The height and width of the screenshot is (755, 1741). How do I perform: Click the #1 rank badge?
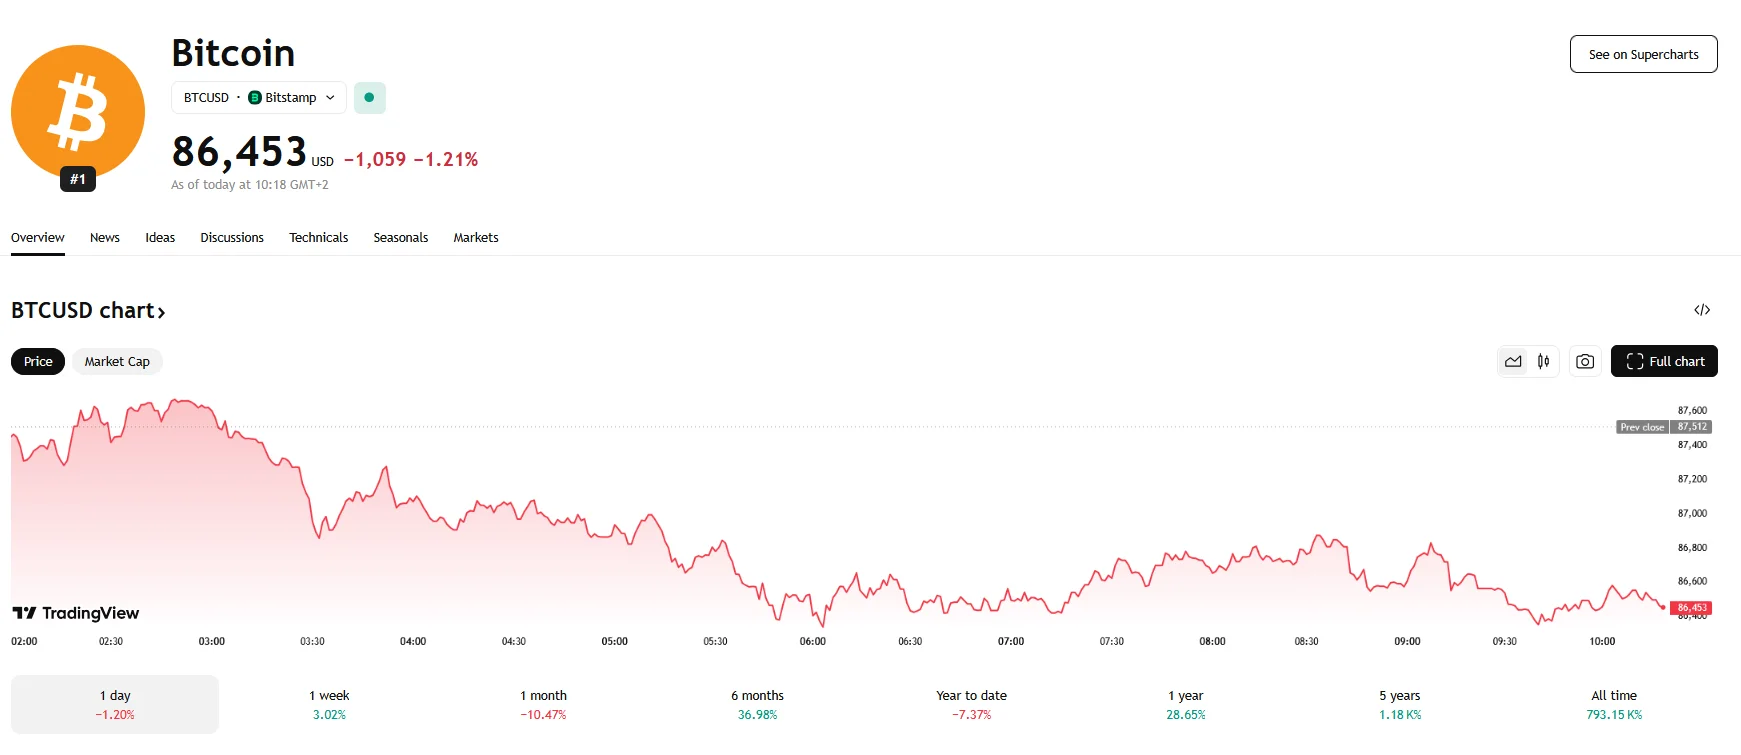click(78, 179)
